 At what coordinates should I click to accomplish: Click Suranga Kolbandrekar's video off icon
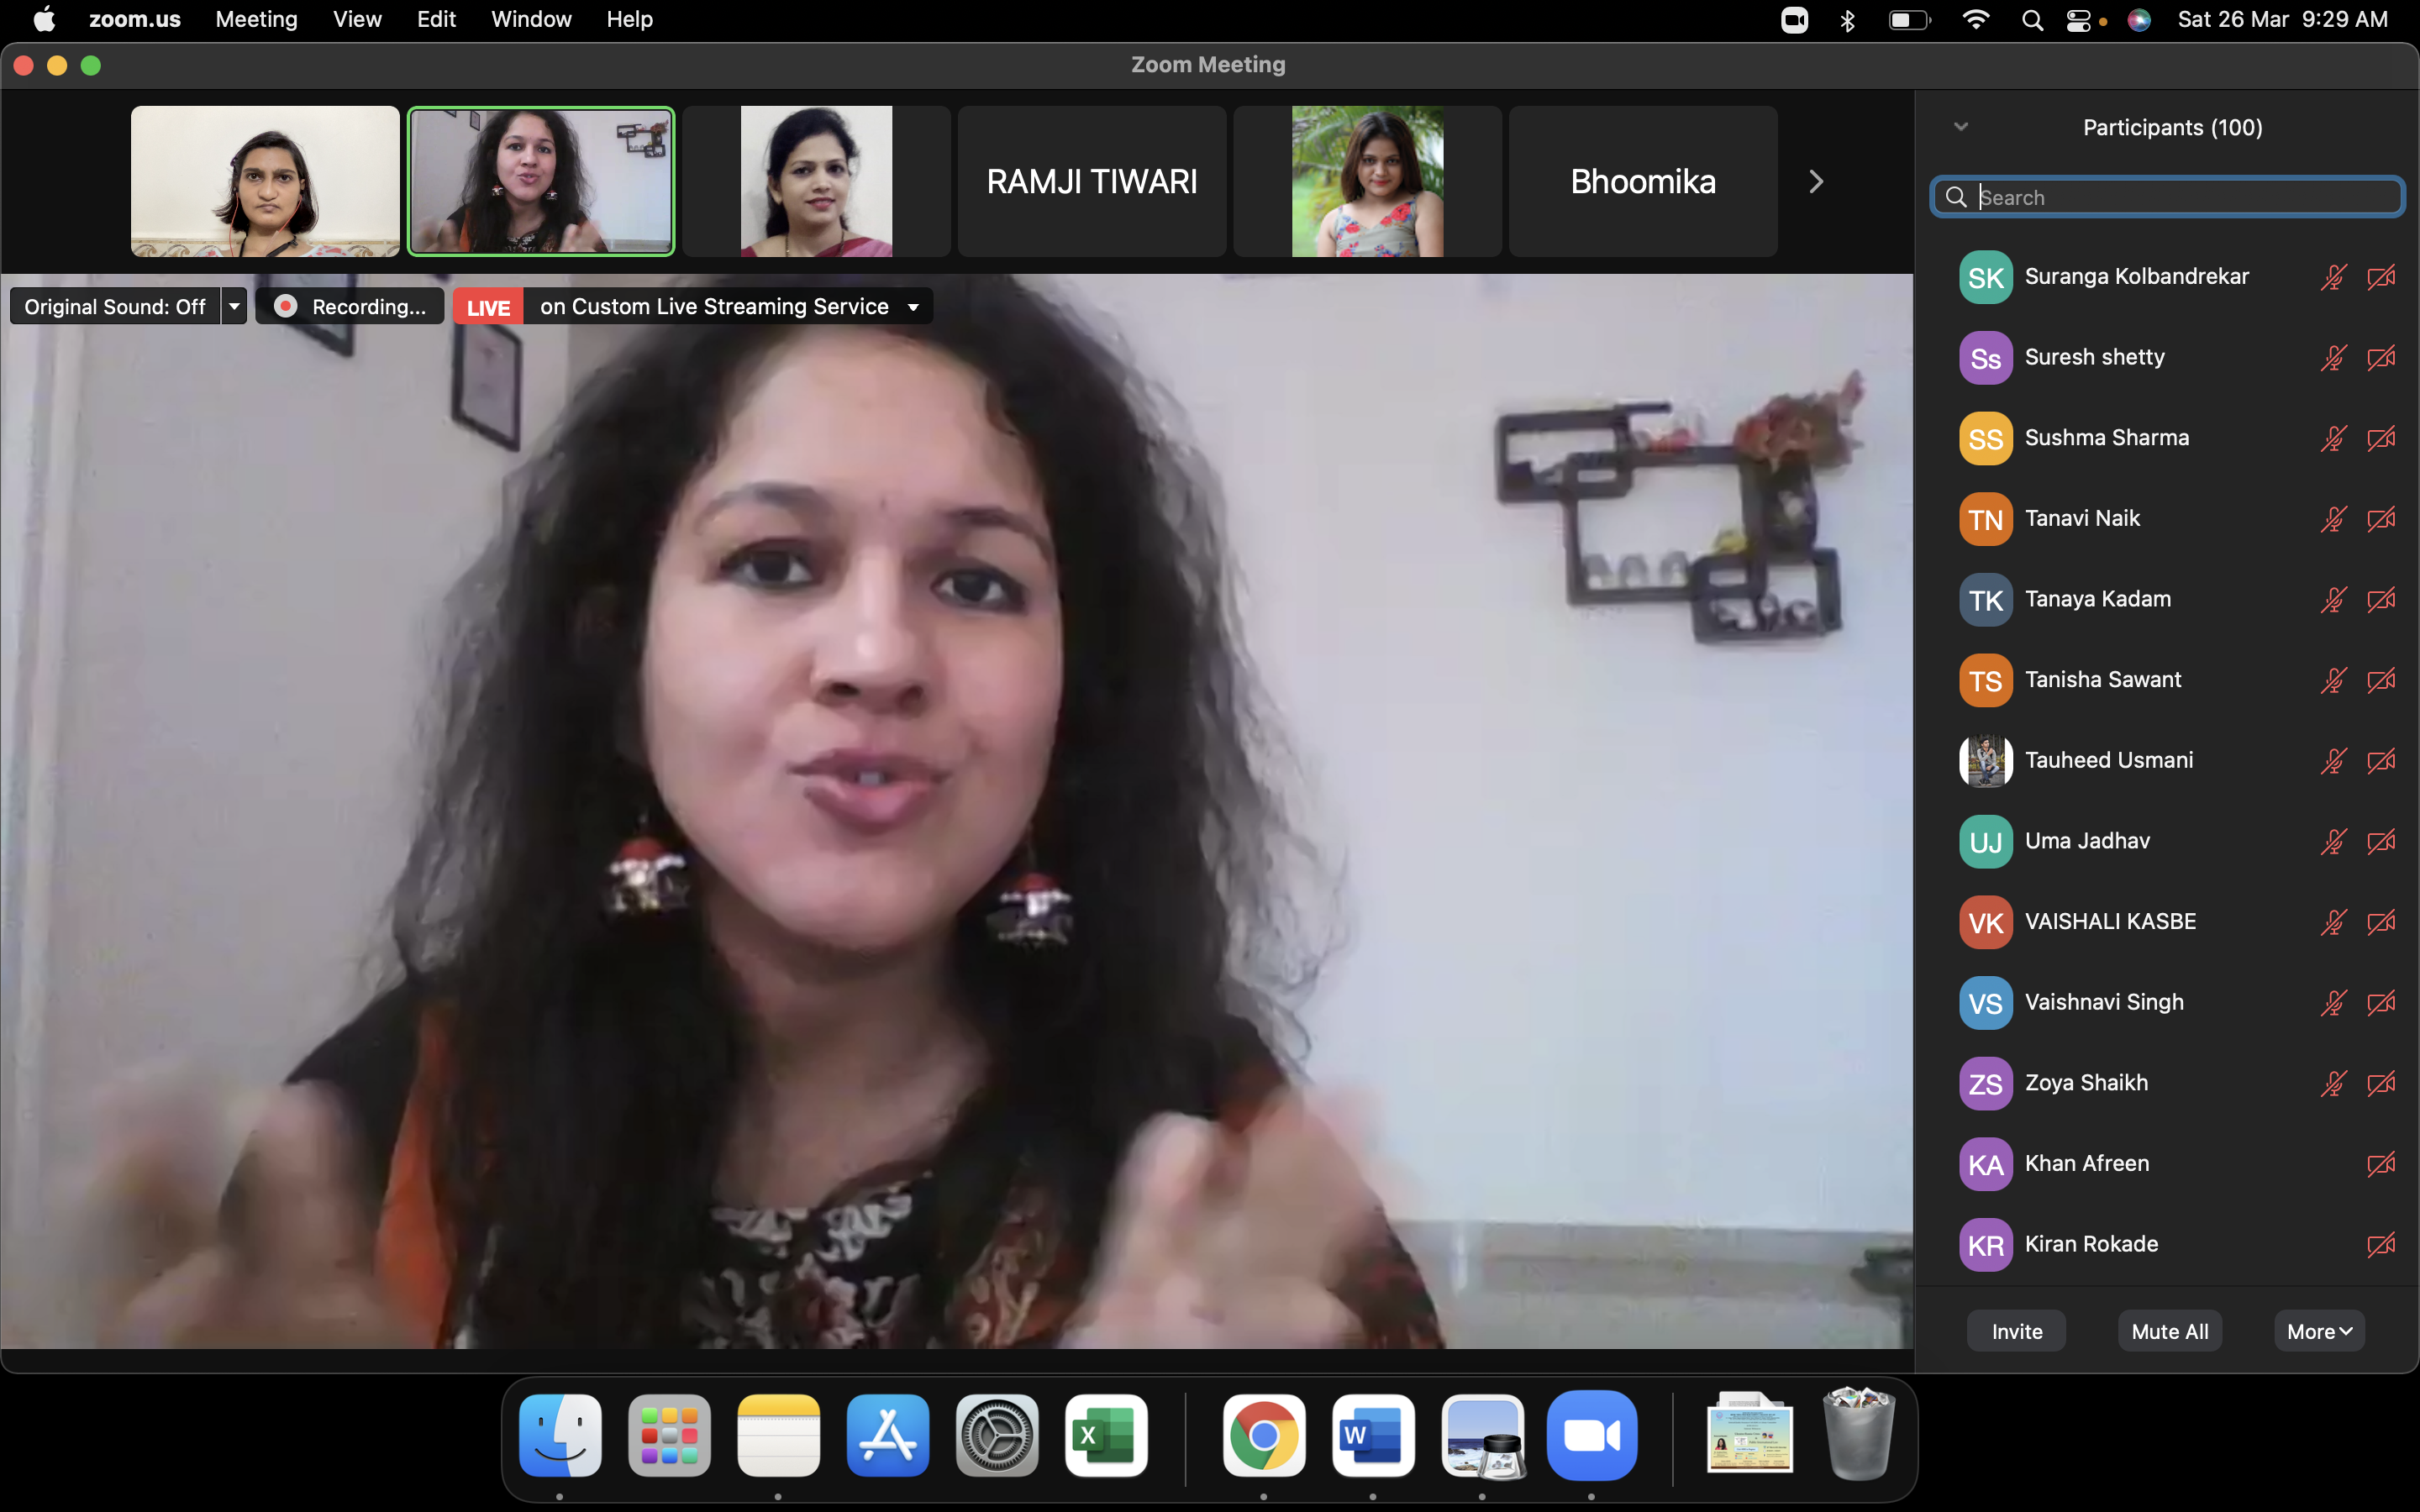(x=2381, y=277)
